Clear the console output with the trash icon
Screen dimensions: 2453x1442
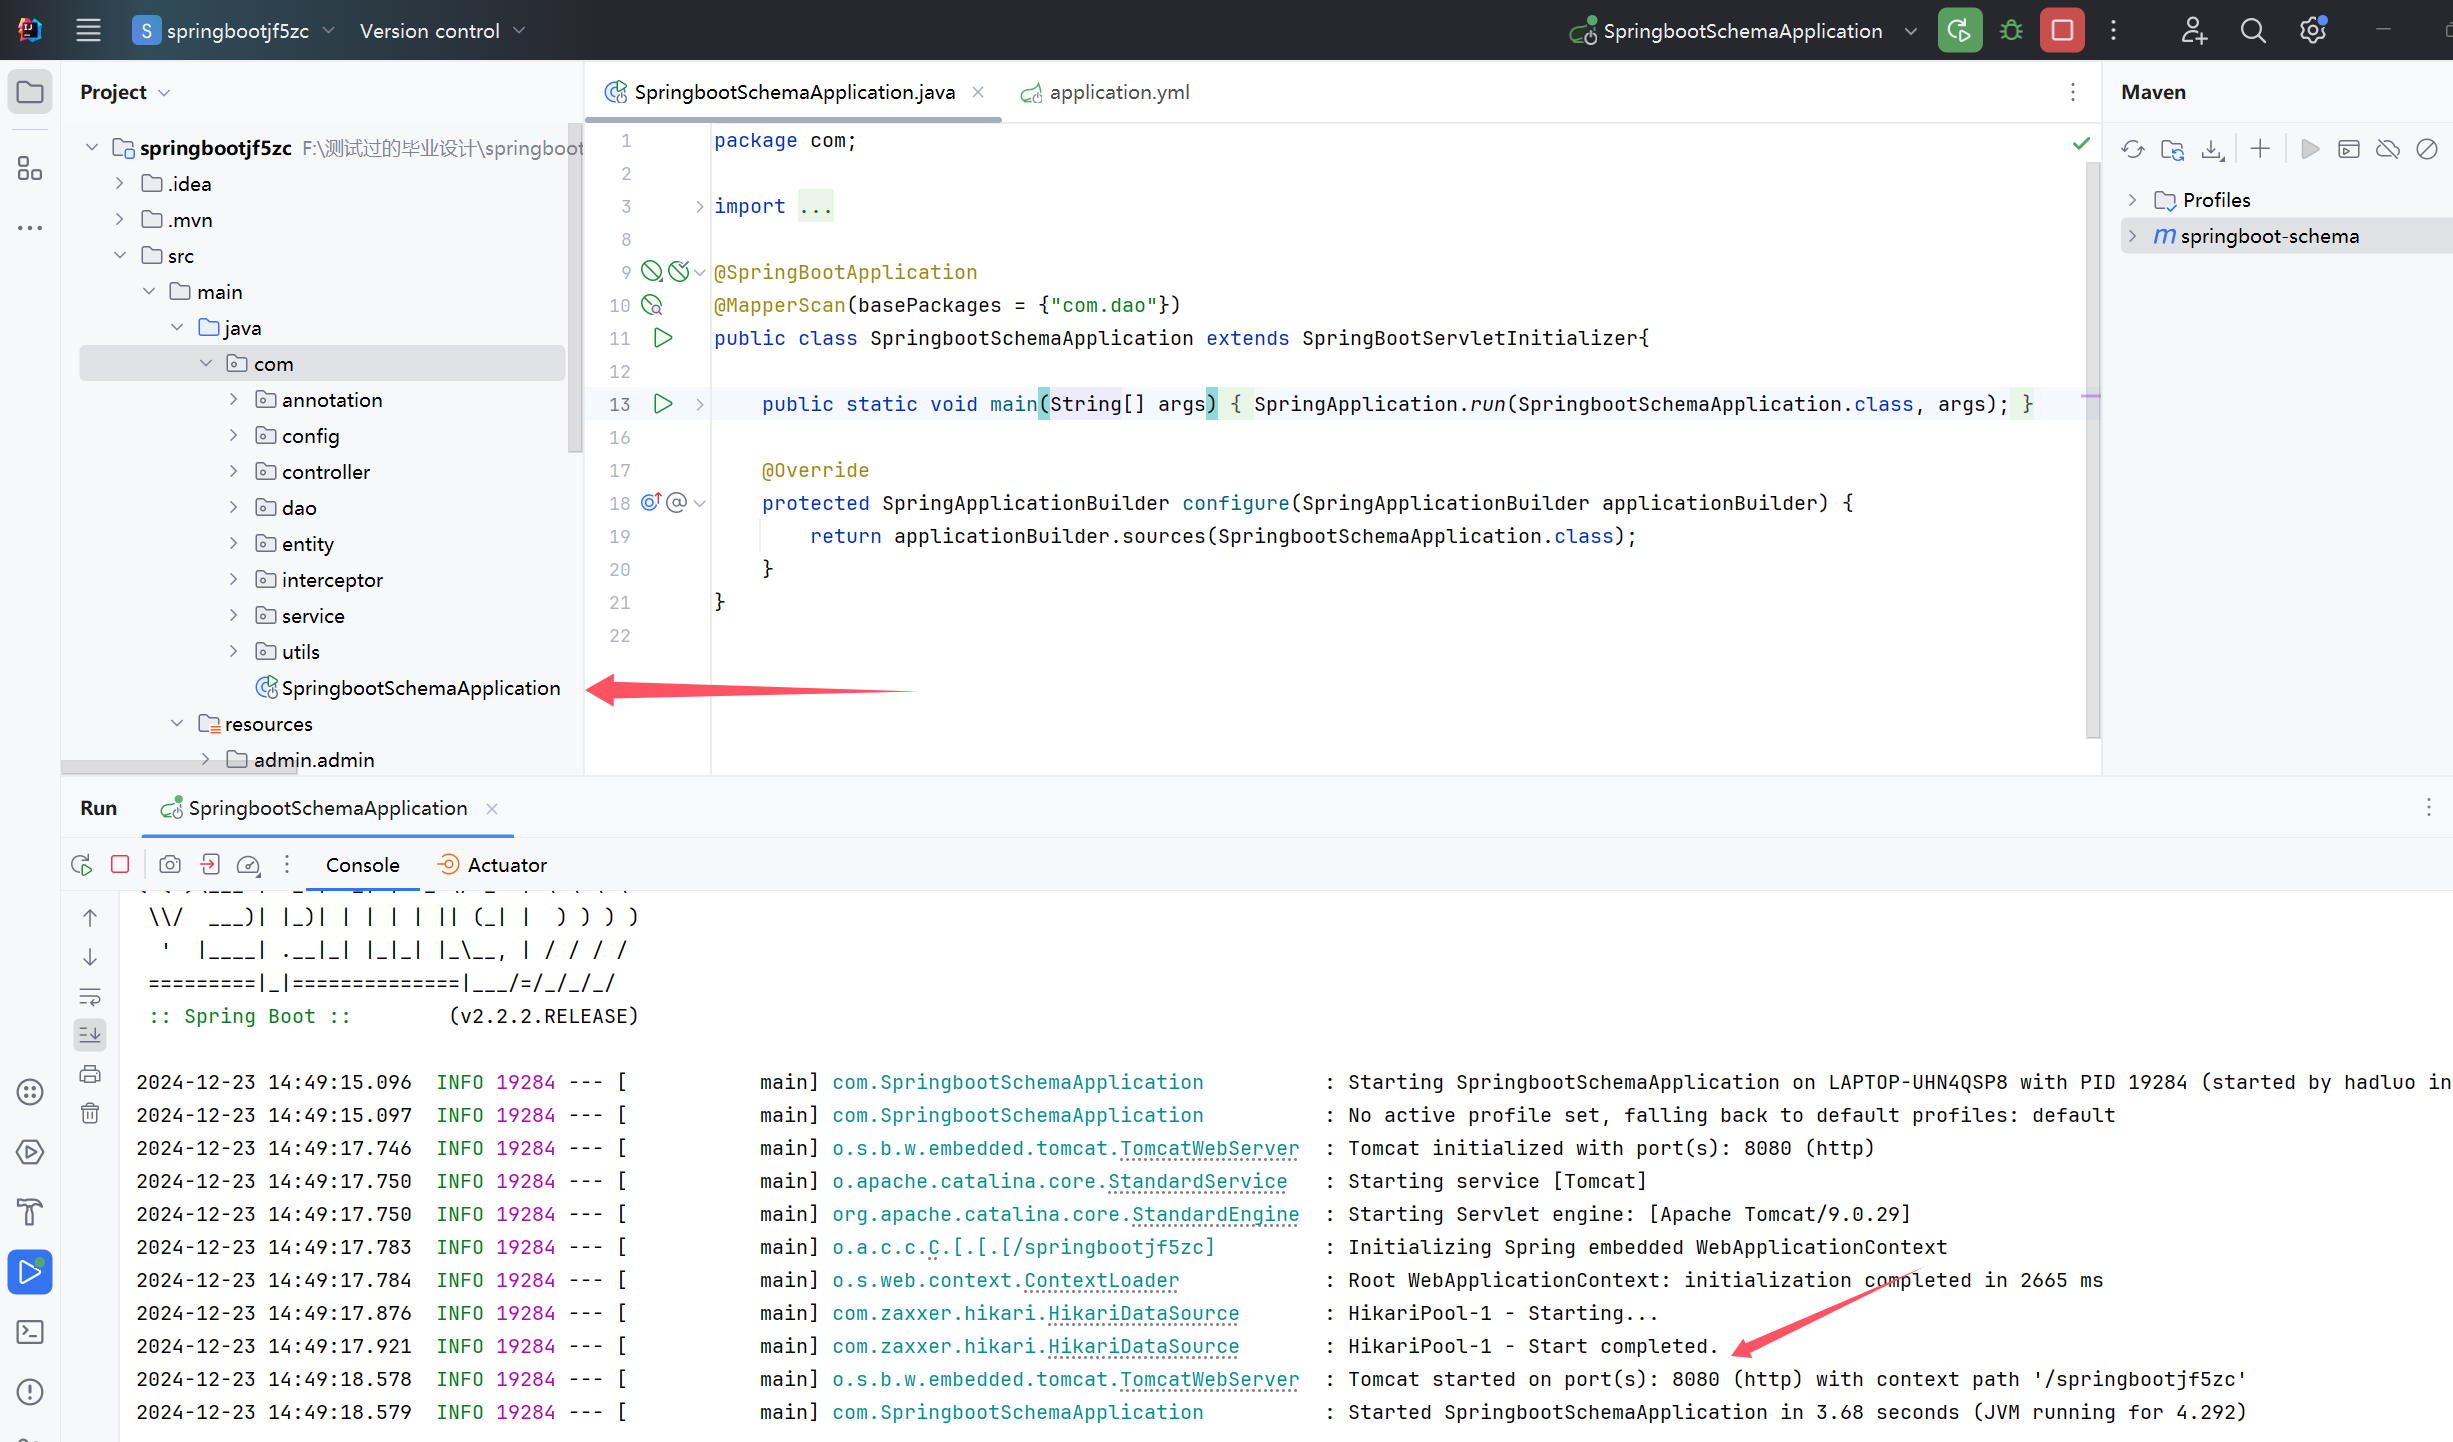[x=89, y=1113]
